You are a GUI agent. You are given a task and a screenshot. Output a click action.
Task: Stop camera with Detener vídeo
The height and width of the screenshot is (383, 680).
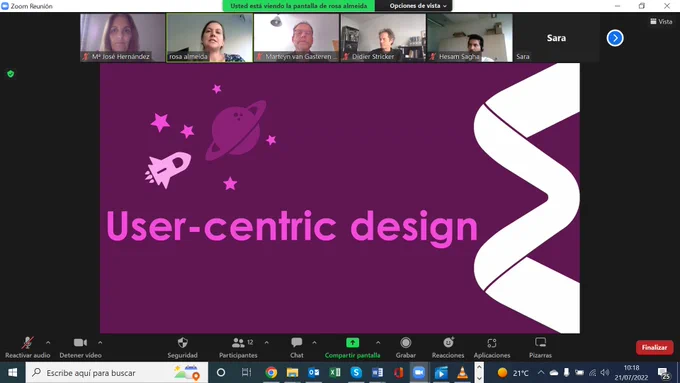(80, 347)
